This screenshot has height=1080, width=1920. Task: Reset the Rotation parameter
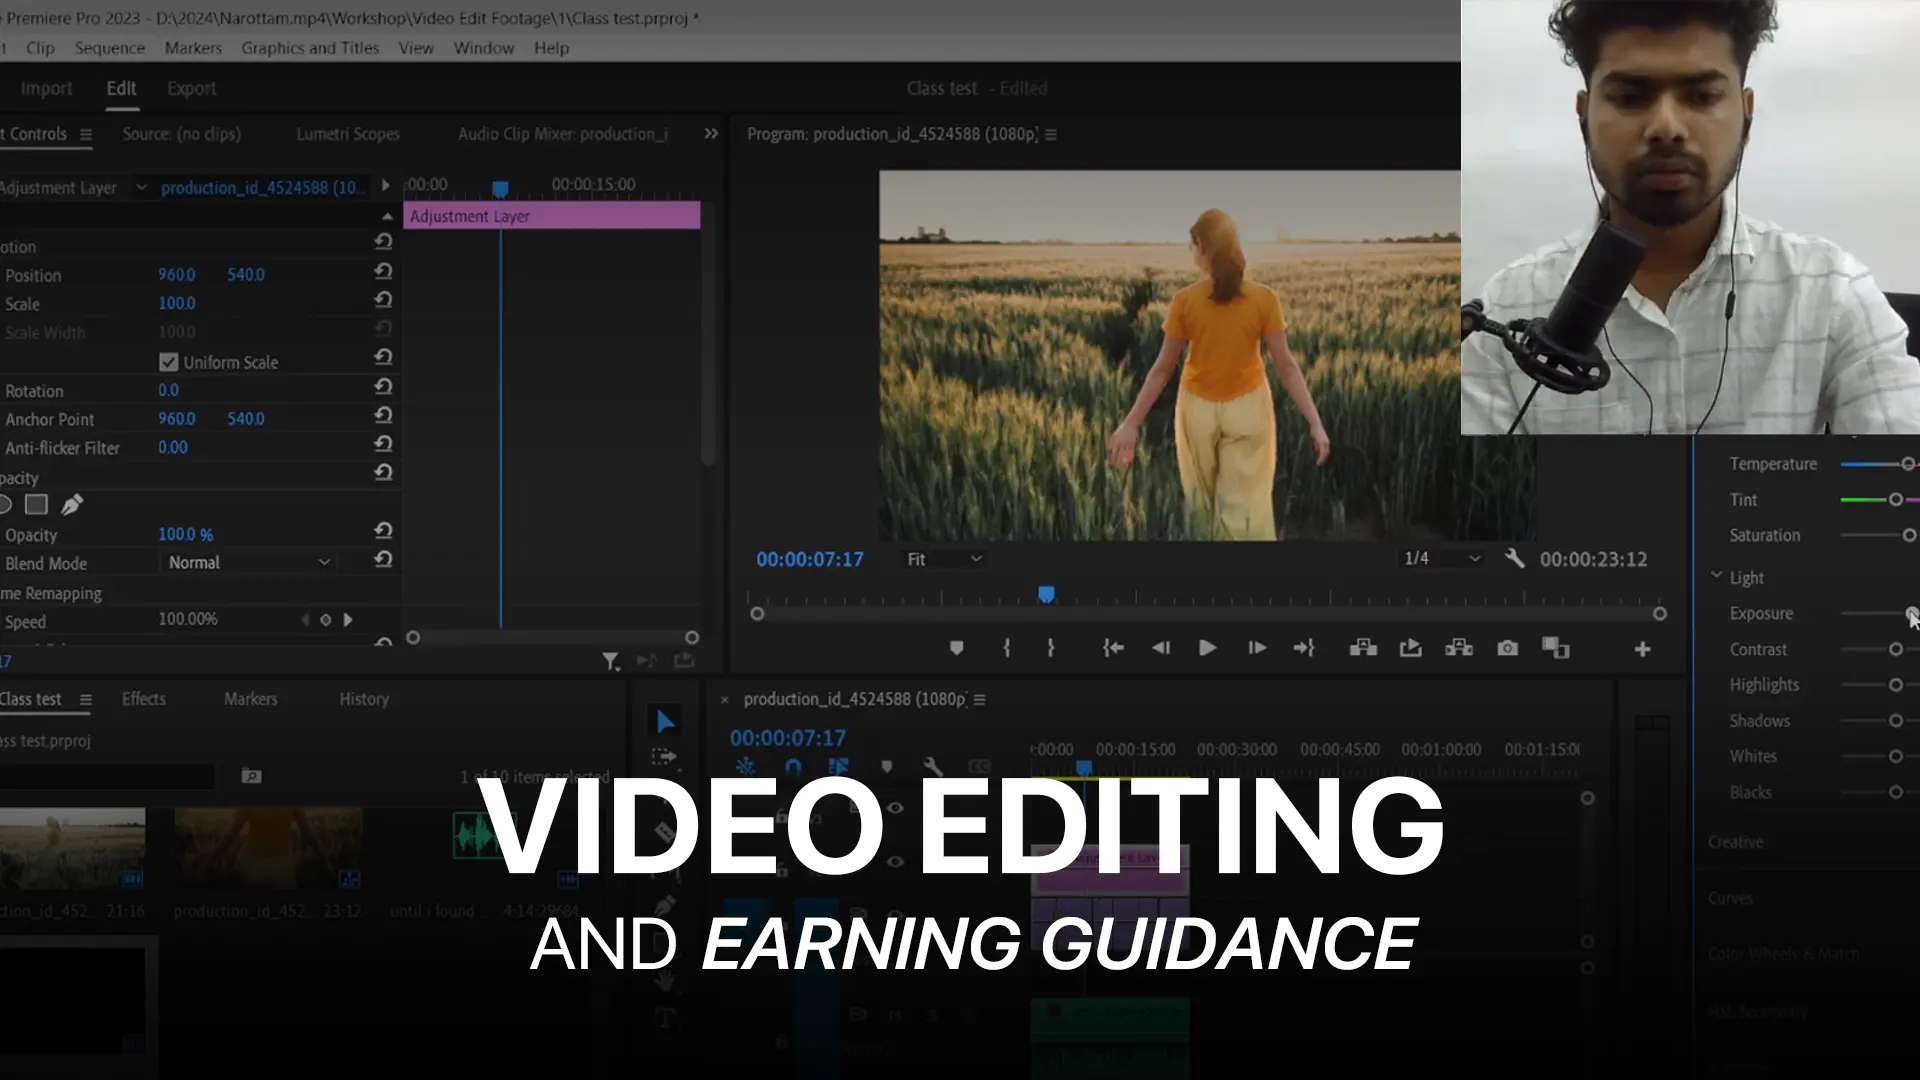tap(383, 387)
